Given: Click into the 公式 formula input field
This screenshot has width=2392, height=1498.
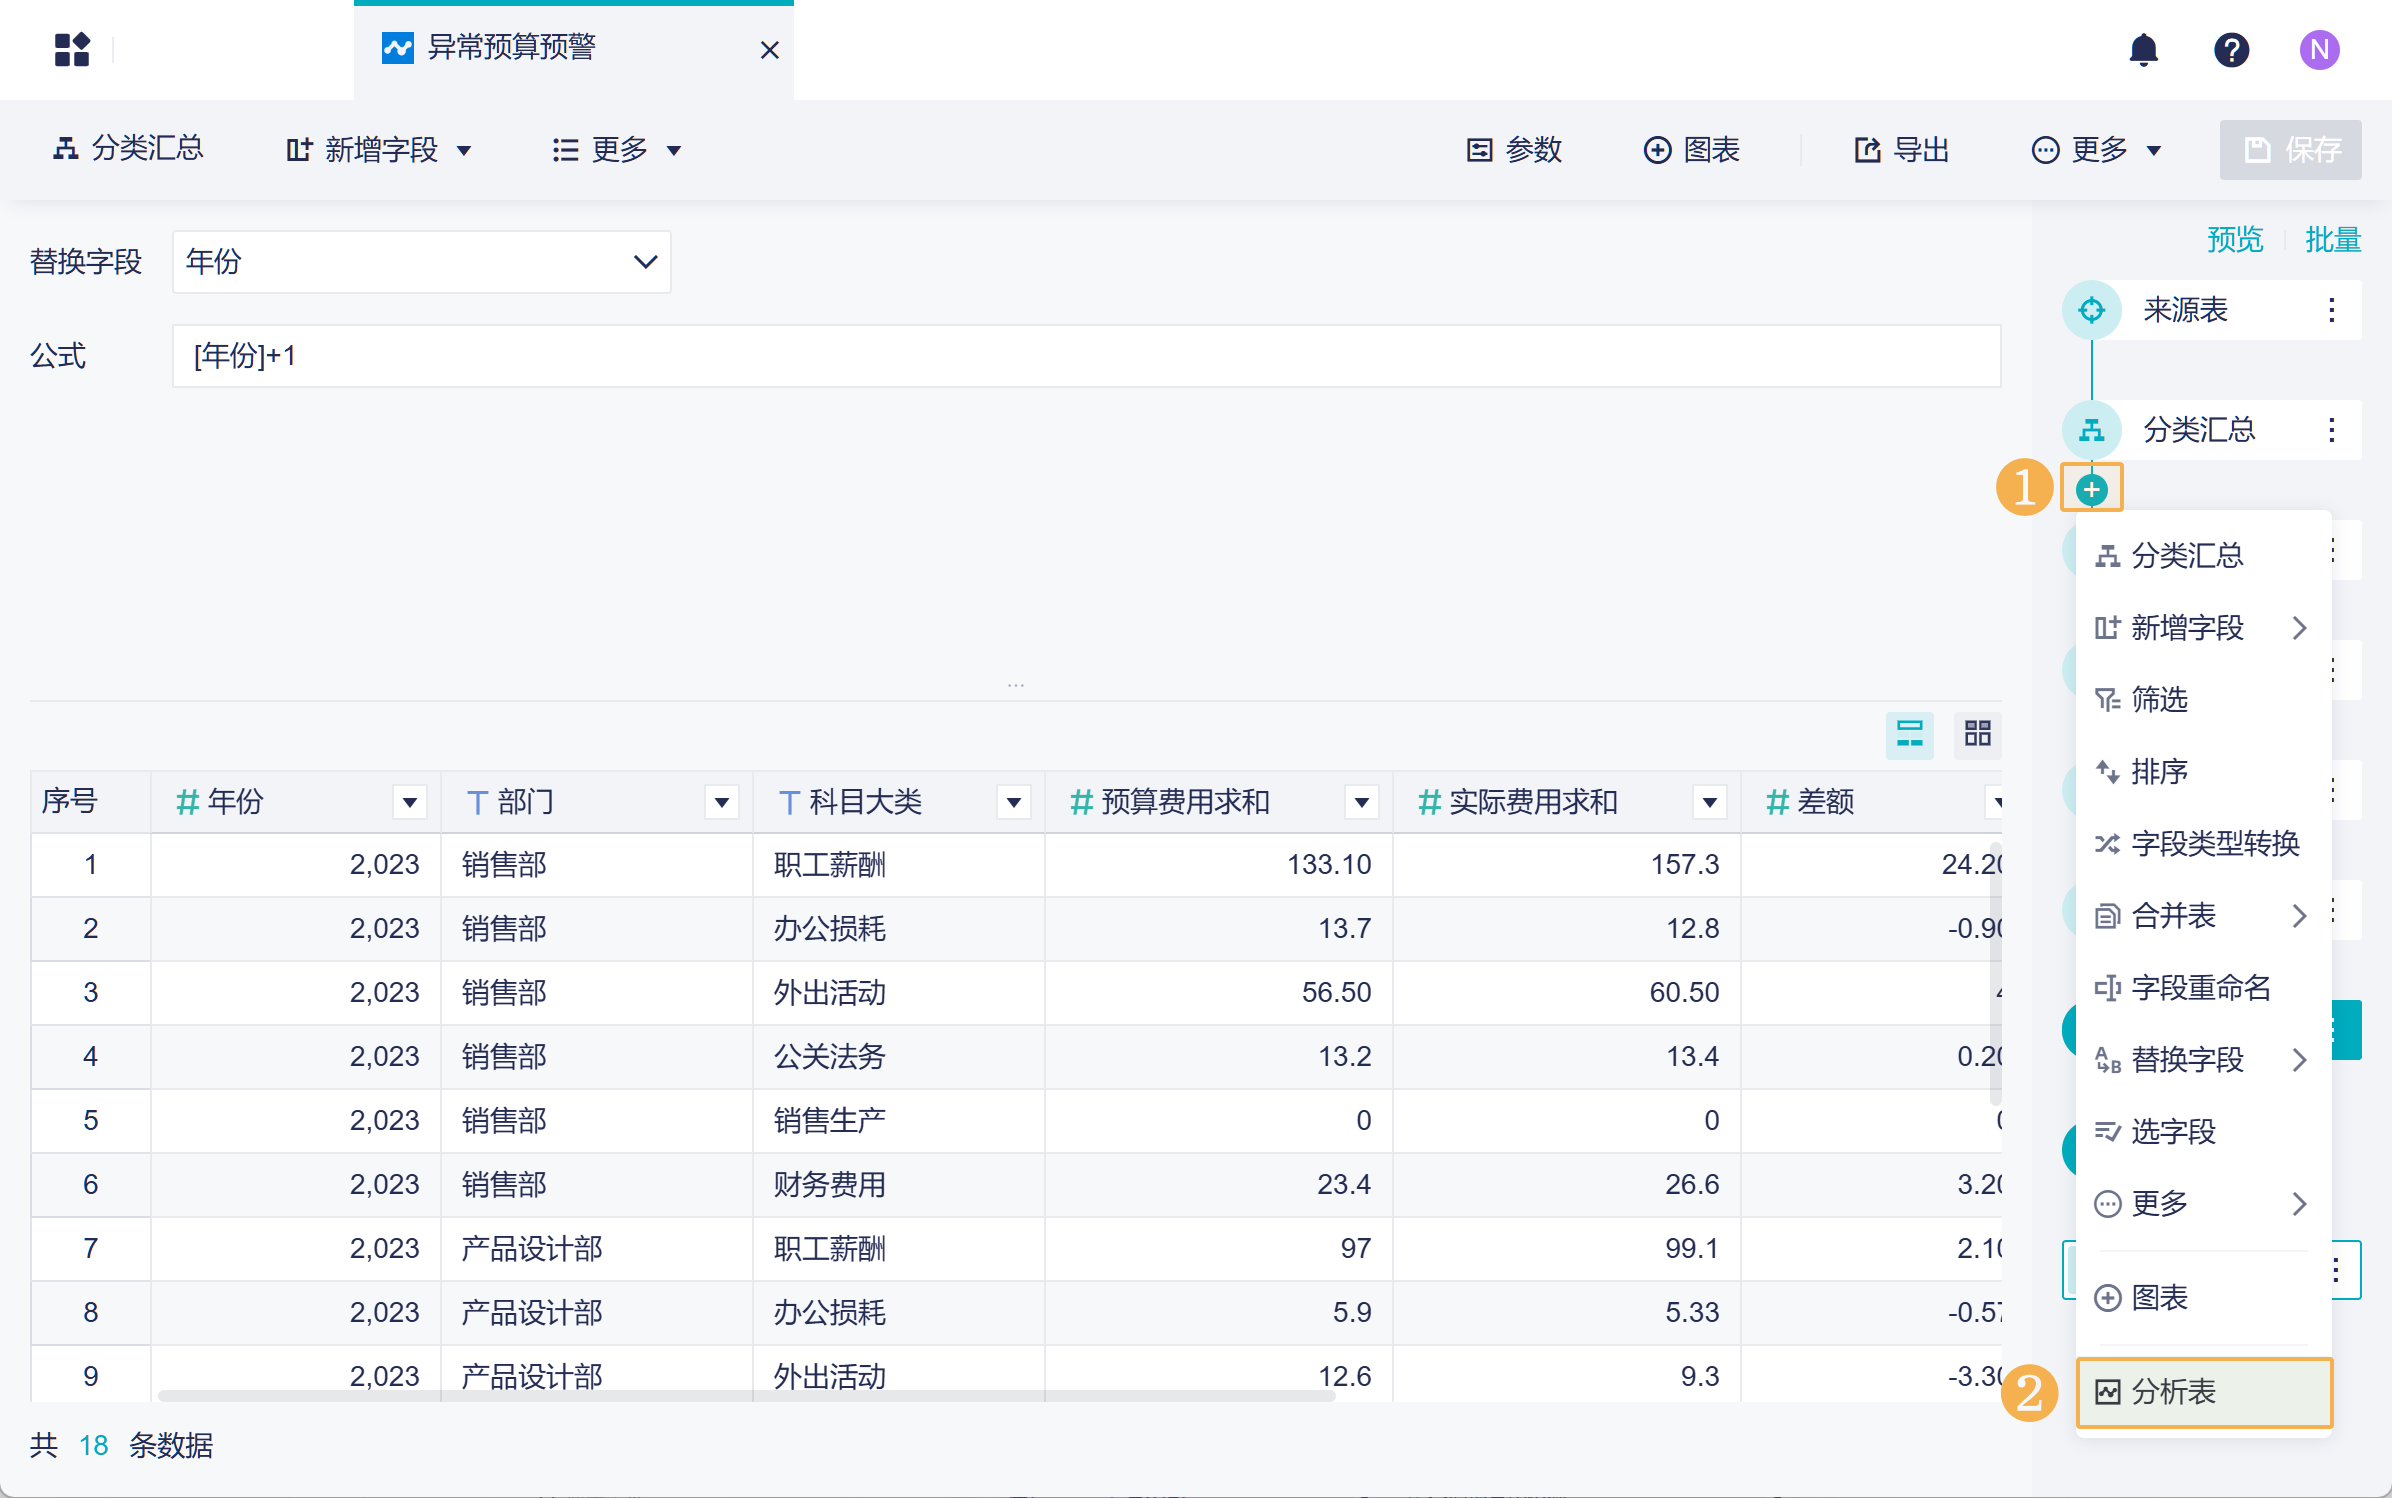Looking at the screenshot, I should click(1085, 356).
